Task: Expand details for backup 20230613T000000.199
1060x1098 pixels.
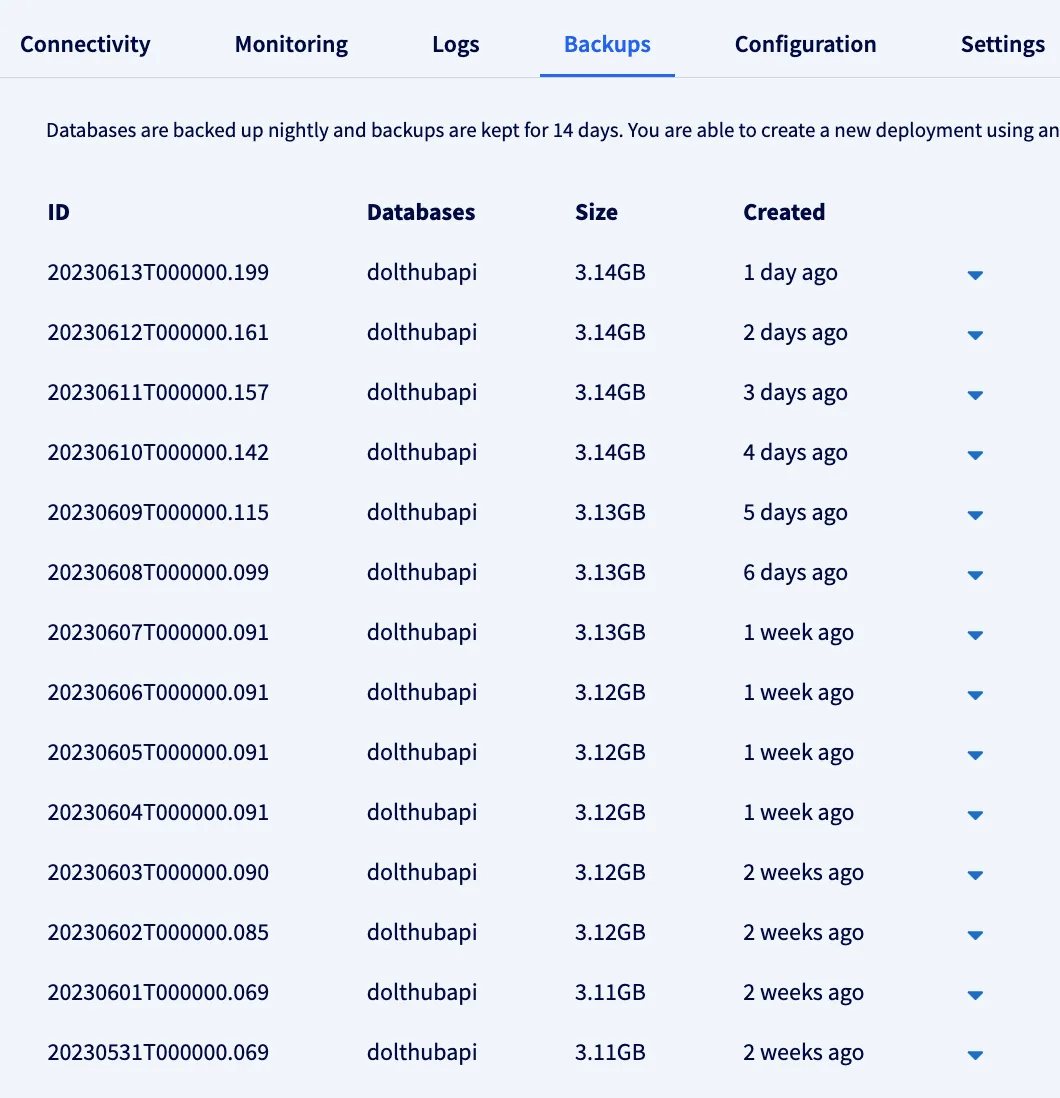Action: click(975, 274)
